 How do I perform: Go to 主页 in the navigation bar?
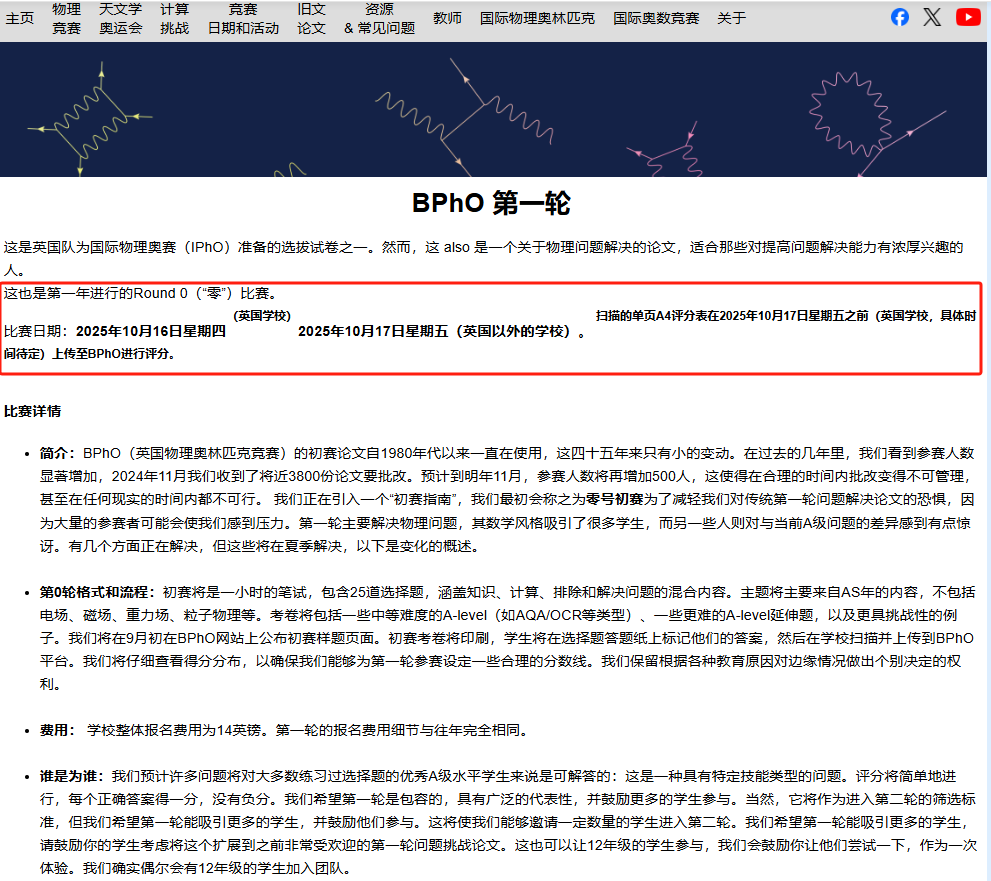20,18
